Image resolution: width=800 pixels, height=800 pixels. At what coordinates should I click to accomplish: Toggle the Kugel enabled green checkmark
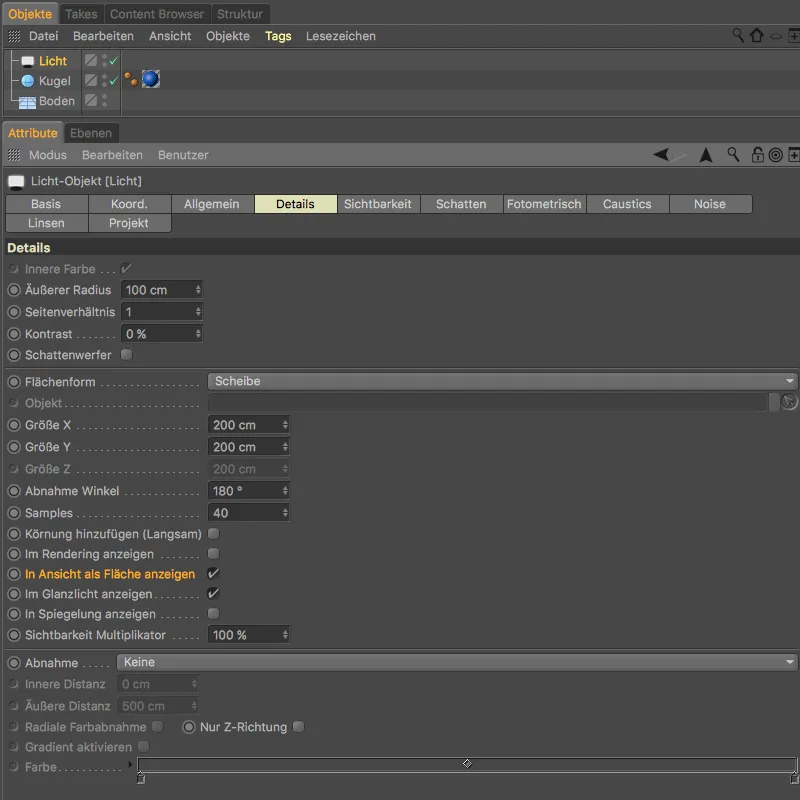[114, 81]
